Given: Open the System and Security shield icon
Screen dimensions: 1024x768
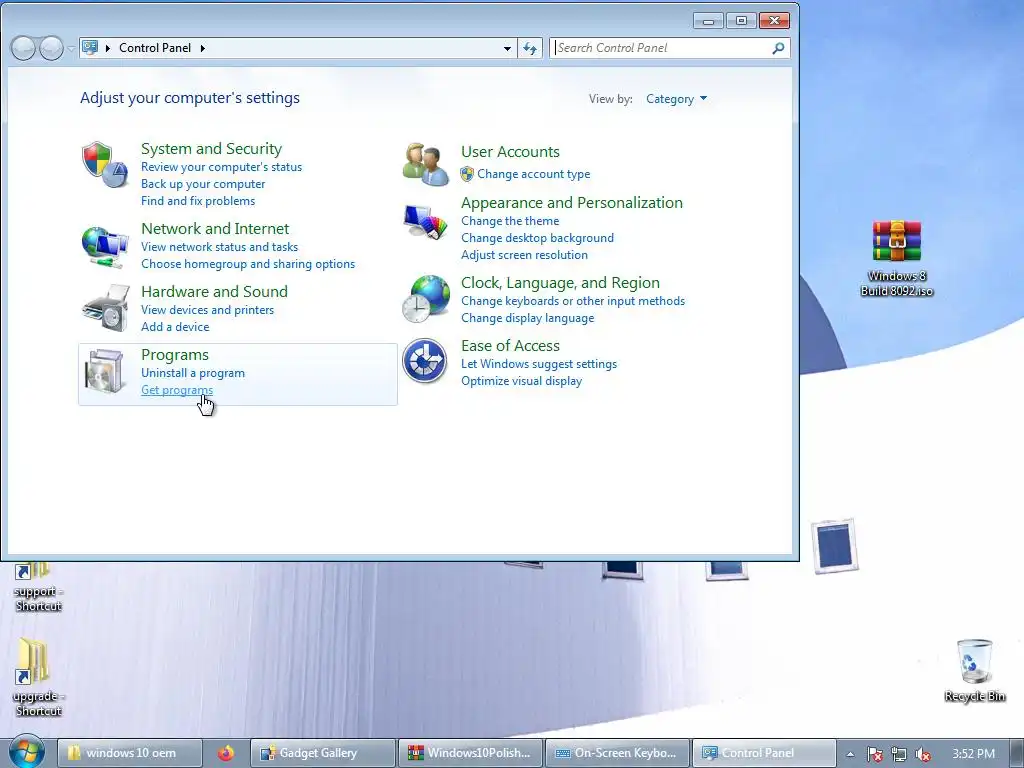Looking at the screenshot, I should point(104,164).
